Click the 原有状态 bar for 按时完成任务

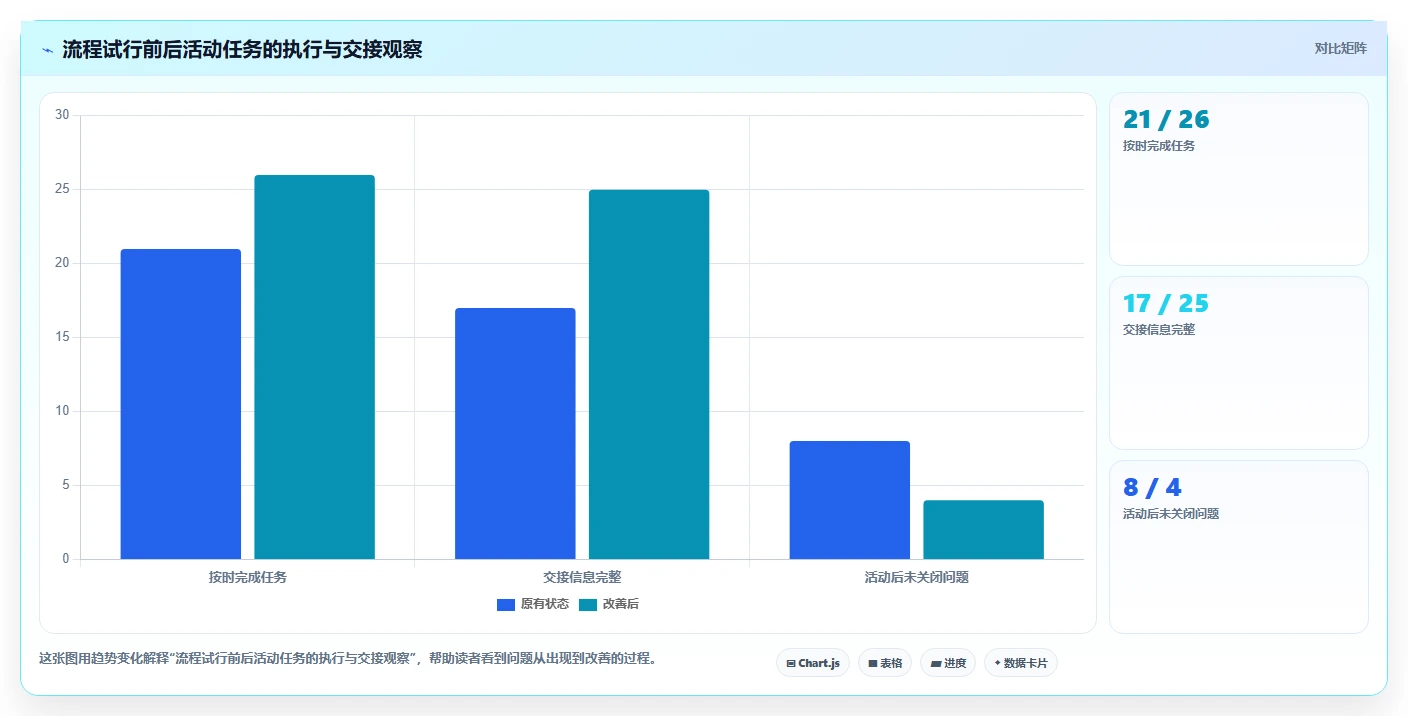point(181,404)
